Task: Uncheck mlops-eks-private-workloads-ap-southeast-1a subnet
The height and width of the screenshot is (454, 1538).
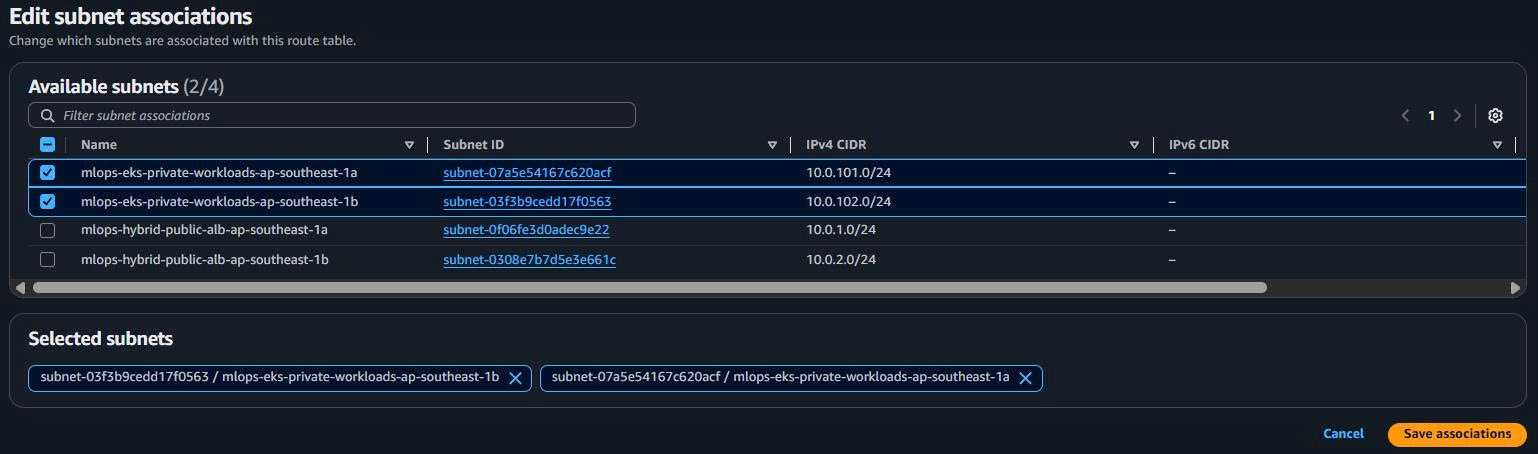Action: (x=47, y=173)
